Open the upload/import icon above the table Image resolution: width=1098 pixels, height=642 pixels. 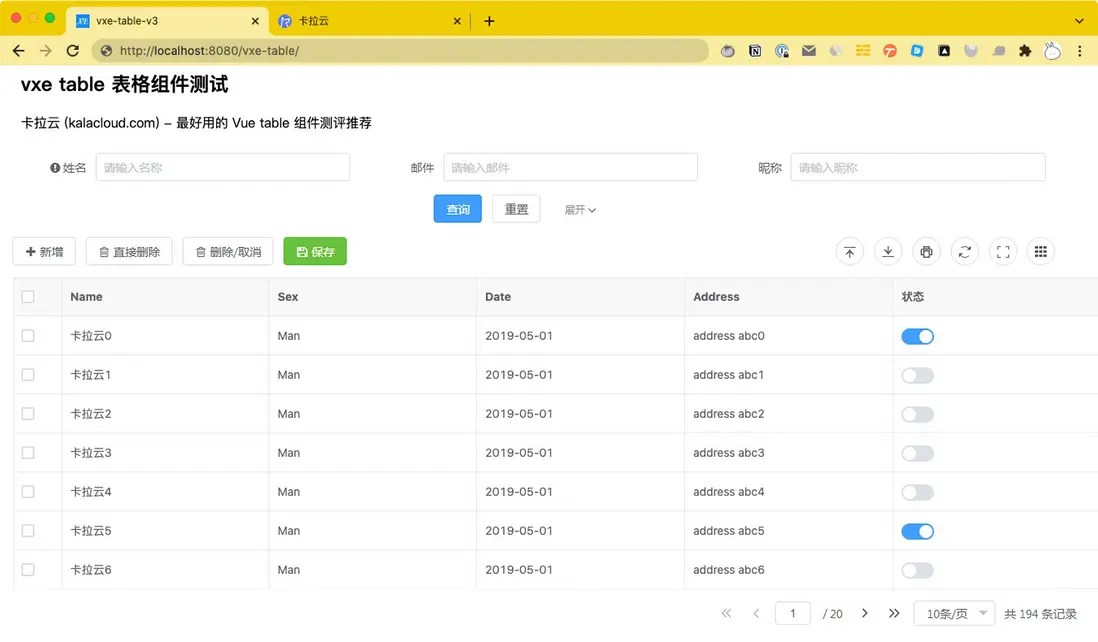tap(849, 251)
